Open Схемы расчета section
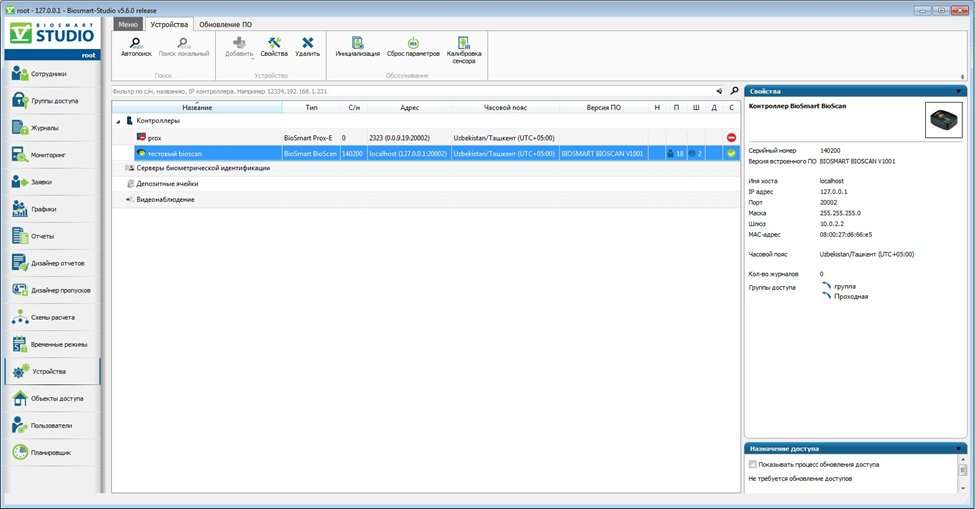Screen dimensions: 975x509 tap(52, 318)
